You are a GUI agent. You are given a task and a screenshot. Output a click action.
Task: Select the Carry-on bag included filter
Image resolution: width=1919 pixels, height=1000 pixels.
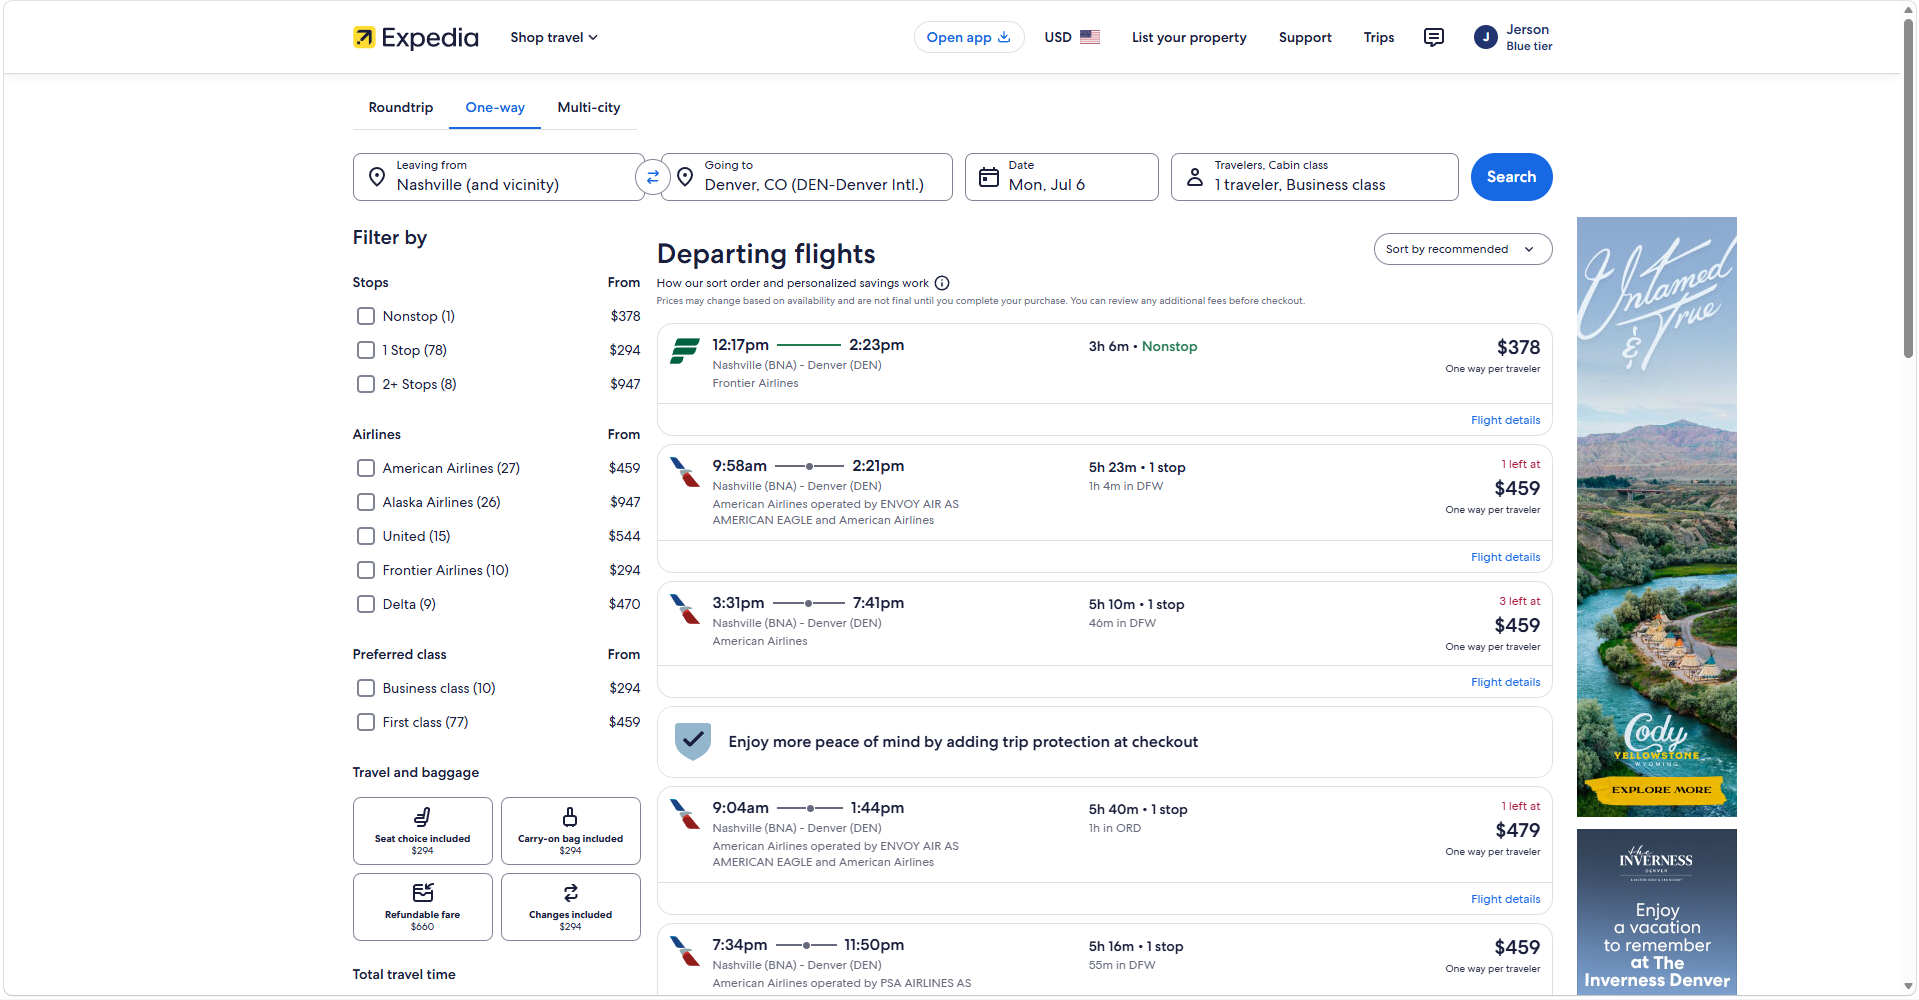tap(570, 831)
